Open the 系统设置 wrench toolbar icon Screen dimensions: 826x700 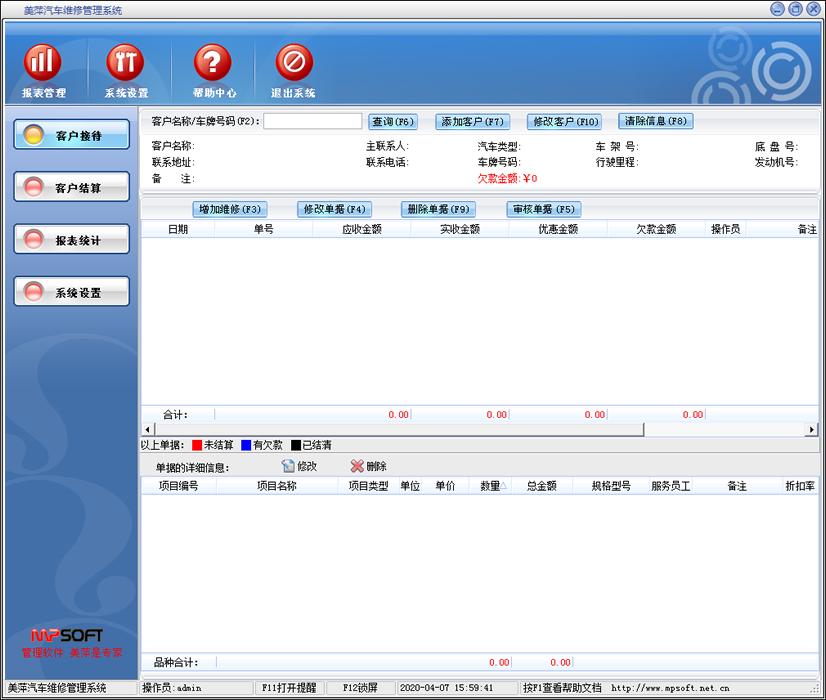click(x=125, y=71)
